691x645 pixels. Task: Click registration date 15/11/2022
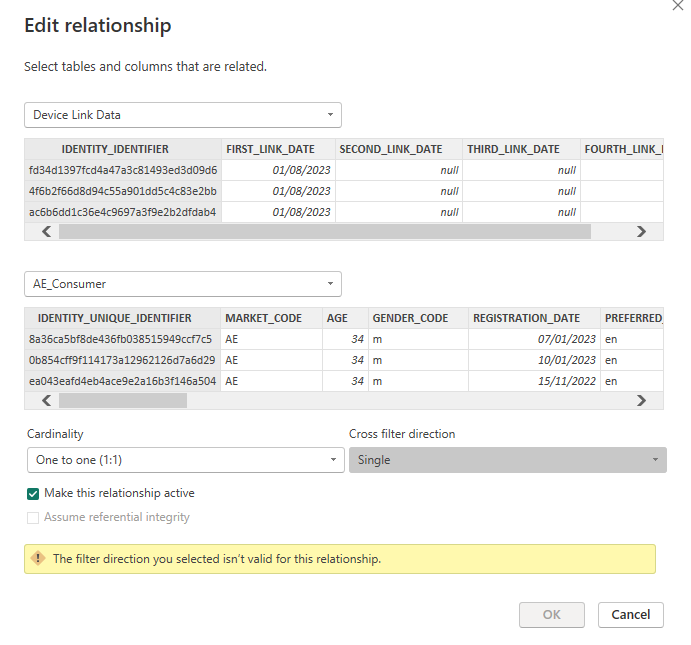point(534,381)
